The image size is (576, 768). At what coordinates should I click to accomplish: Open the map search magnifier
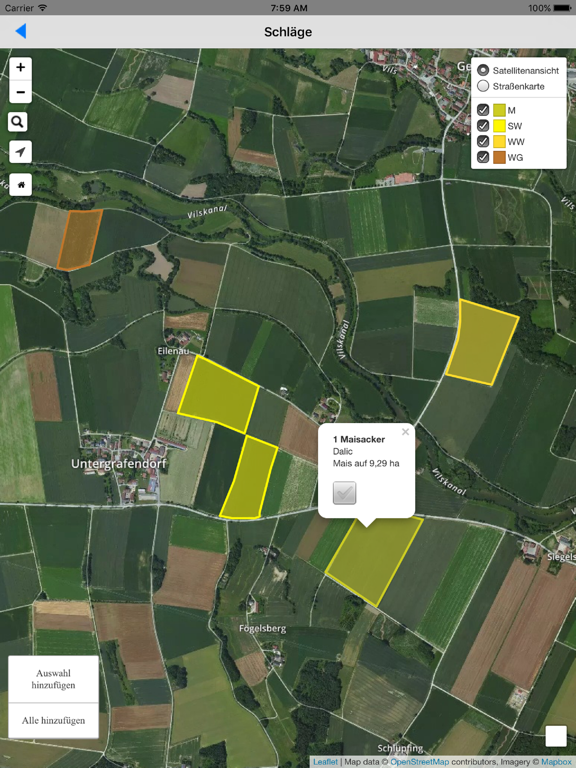[18, 122]
